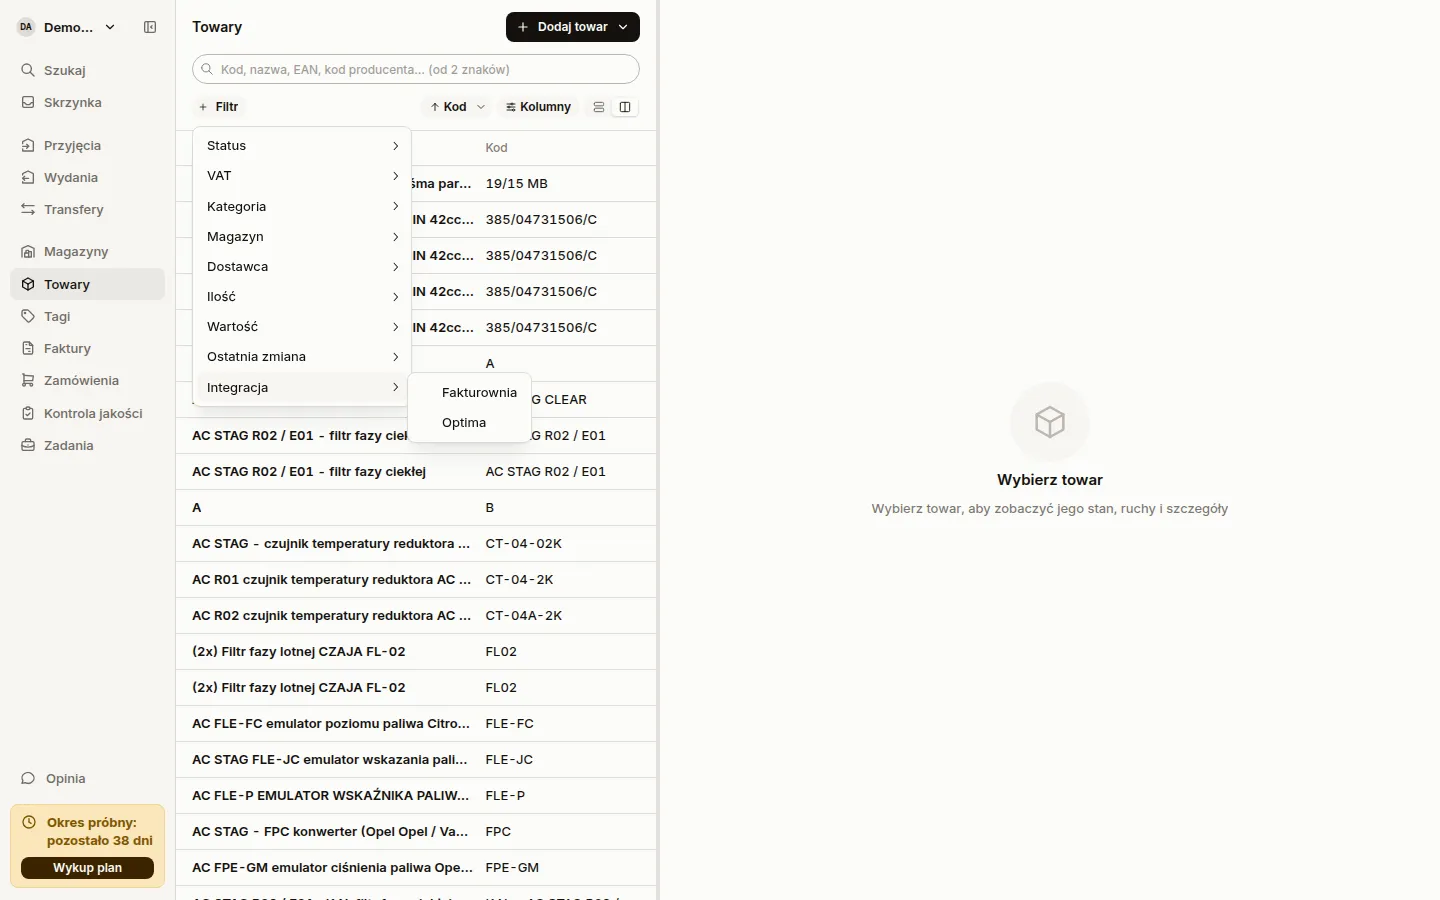The image size is (1440, 900).
Task: Collapse the sidebar with the panel icon
Action: [x=150, y=27]
